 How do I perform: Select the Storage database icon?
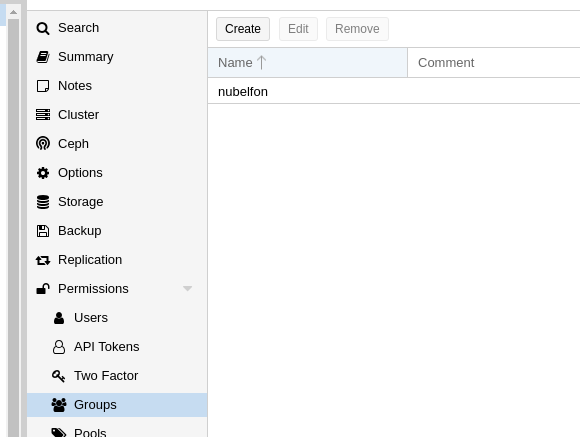[x=43, y=202]
